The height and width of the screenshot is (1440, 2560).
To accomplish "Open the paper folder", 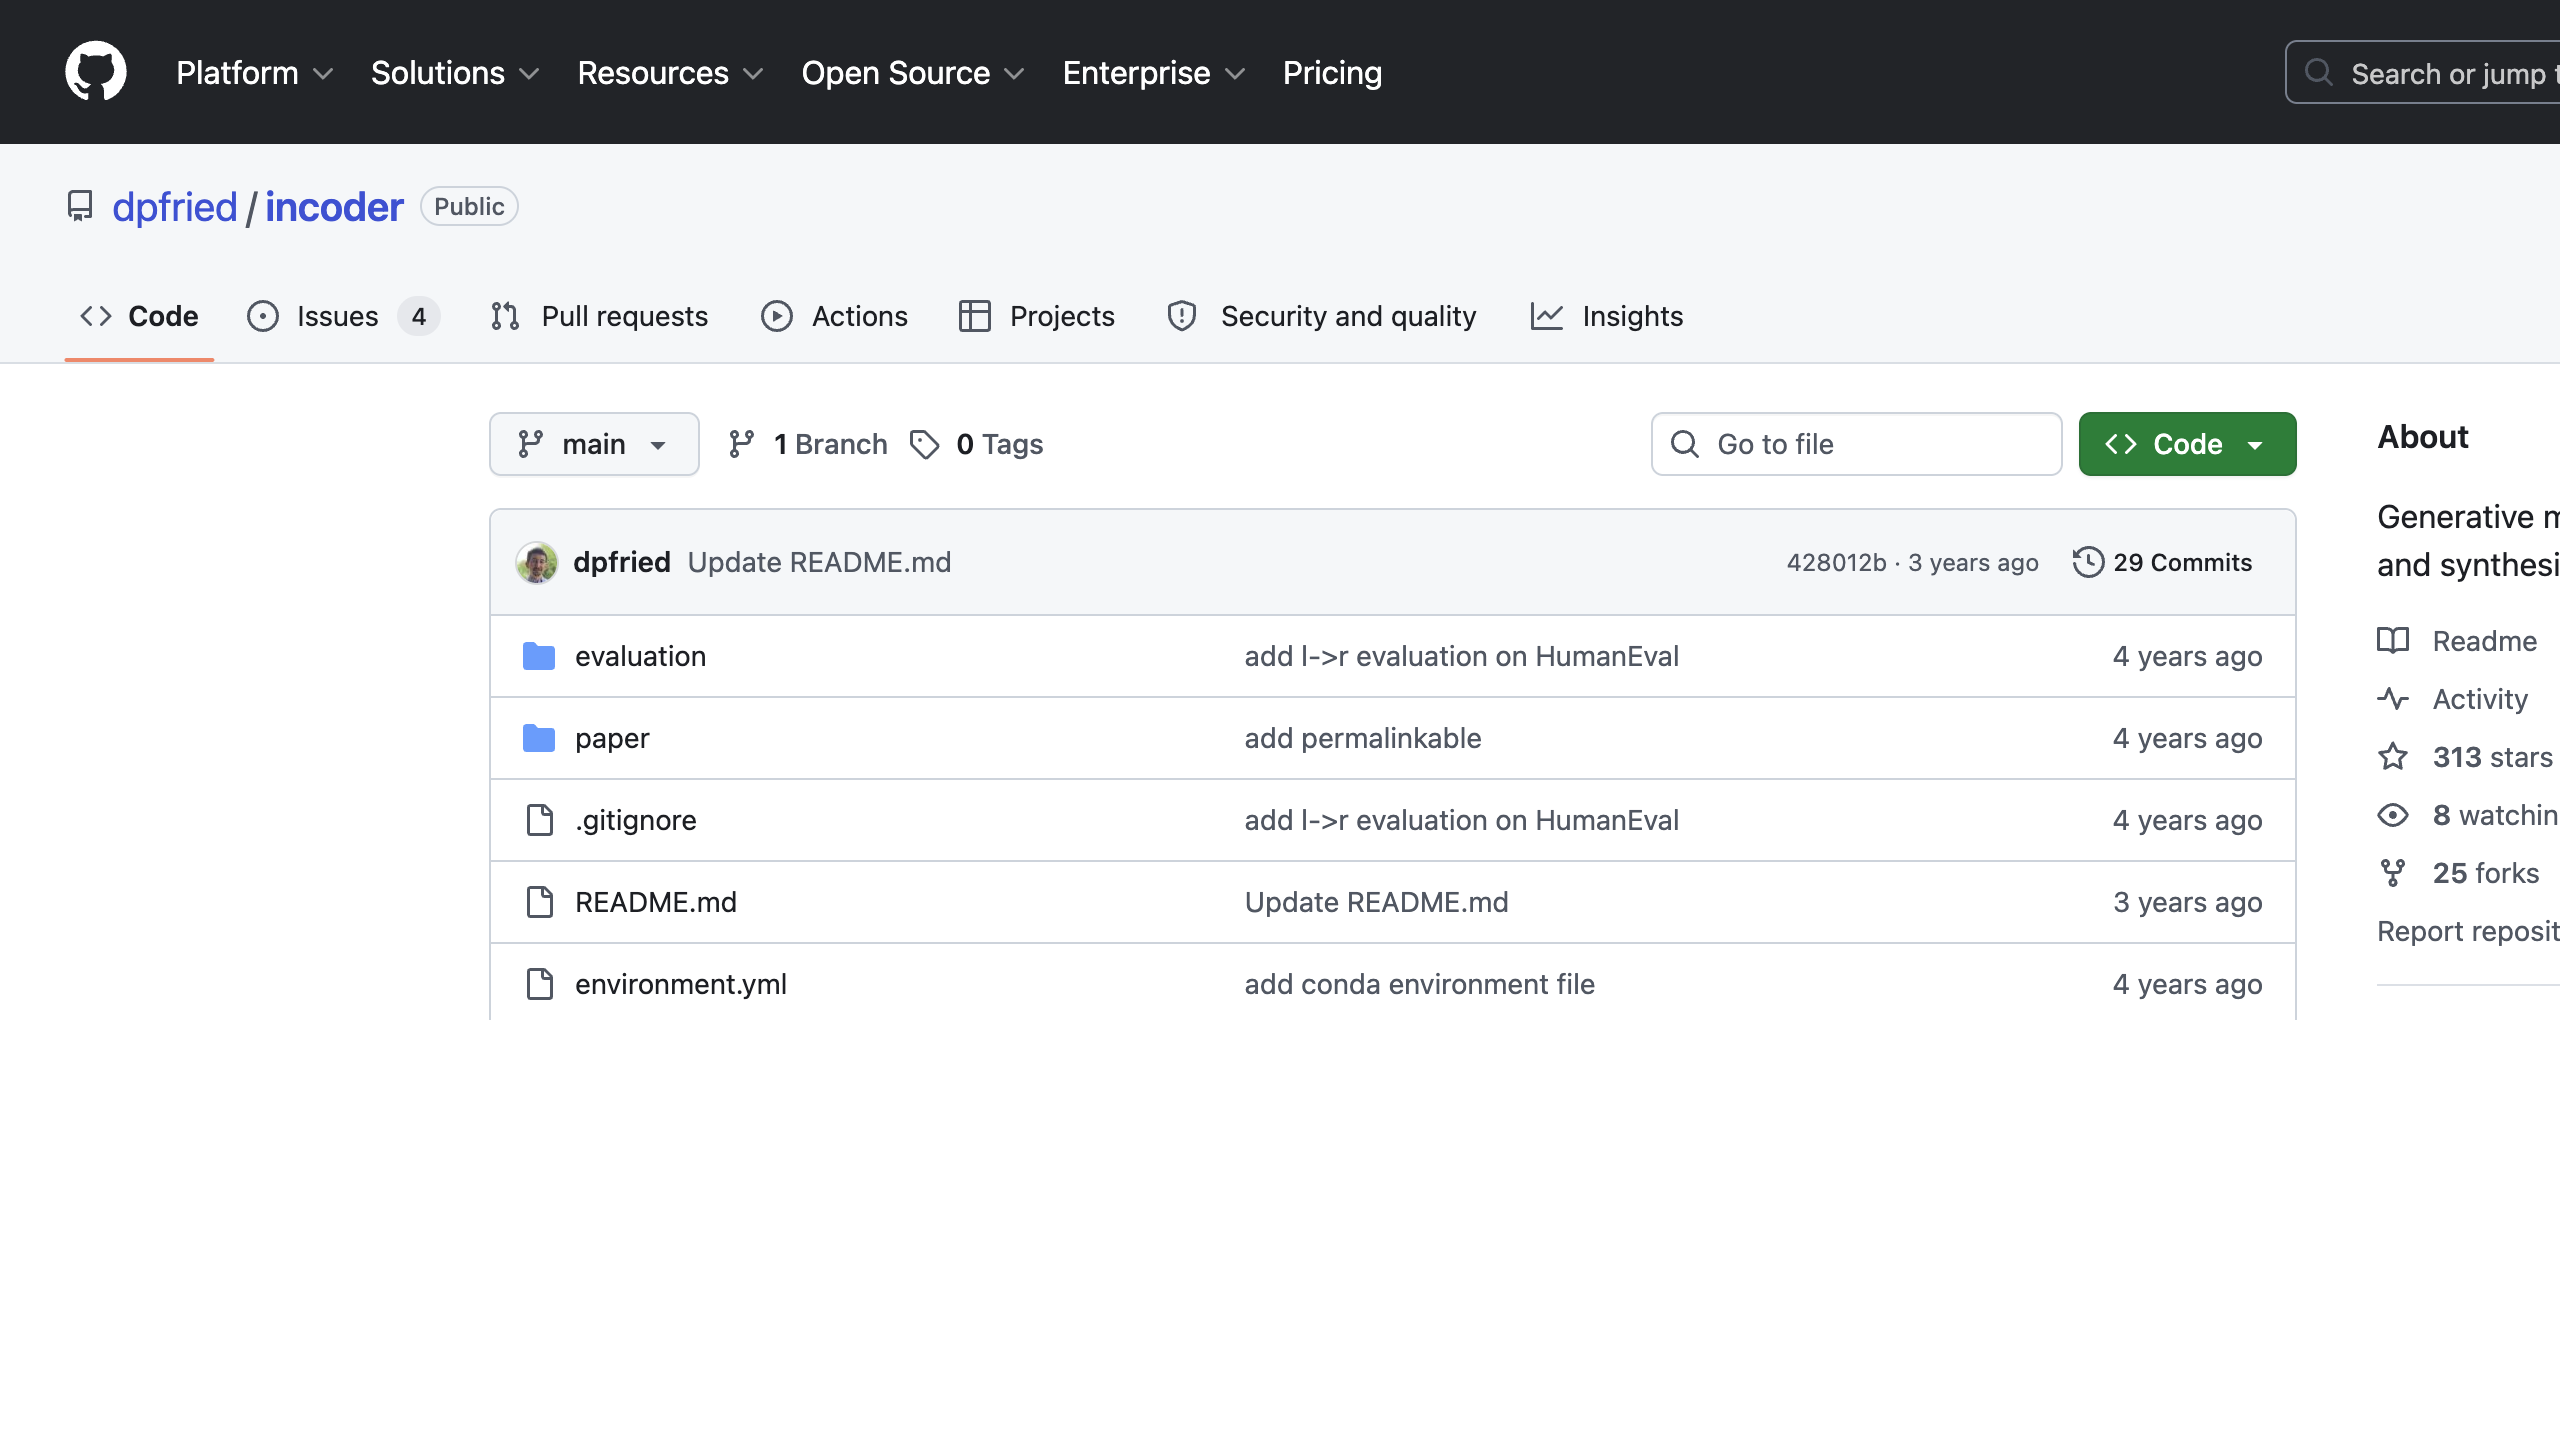I will pyautogui.click(x=612, y=738).
